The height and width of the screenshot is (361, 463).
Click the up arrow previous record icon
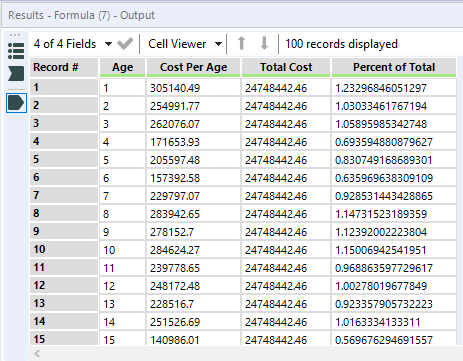(x=241, y=43)
